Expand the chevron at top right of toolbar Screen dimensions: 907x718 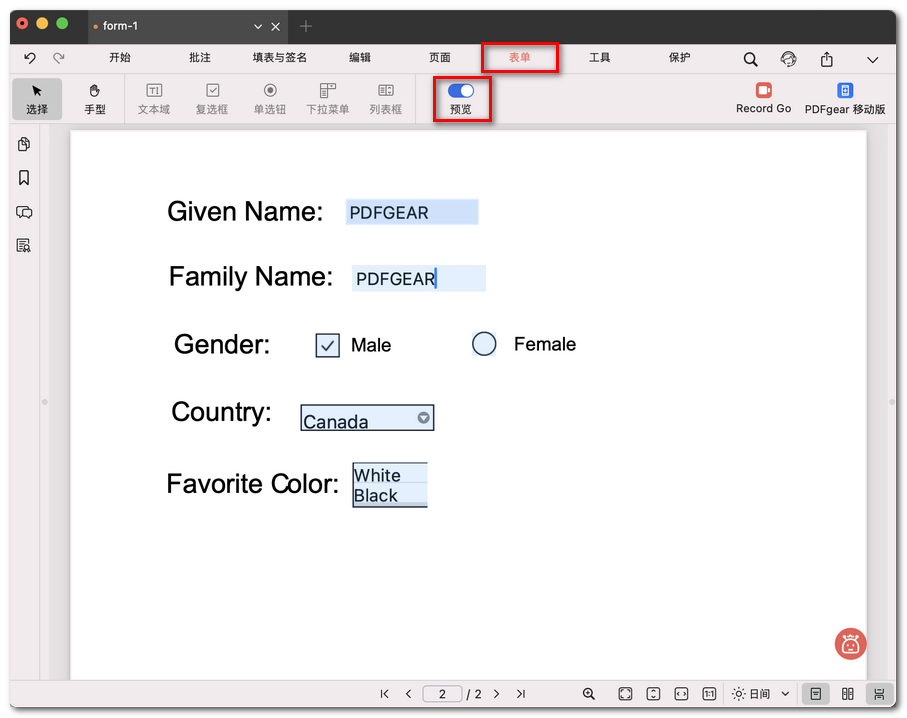(x=872, y=60)
